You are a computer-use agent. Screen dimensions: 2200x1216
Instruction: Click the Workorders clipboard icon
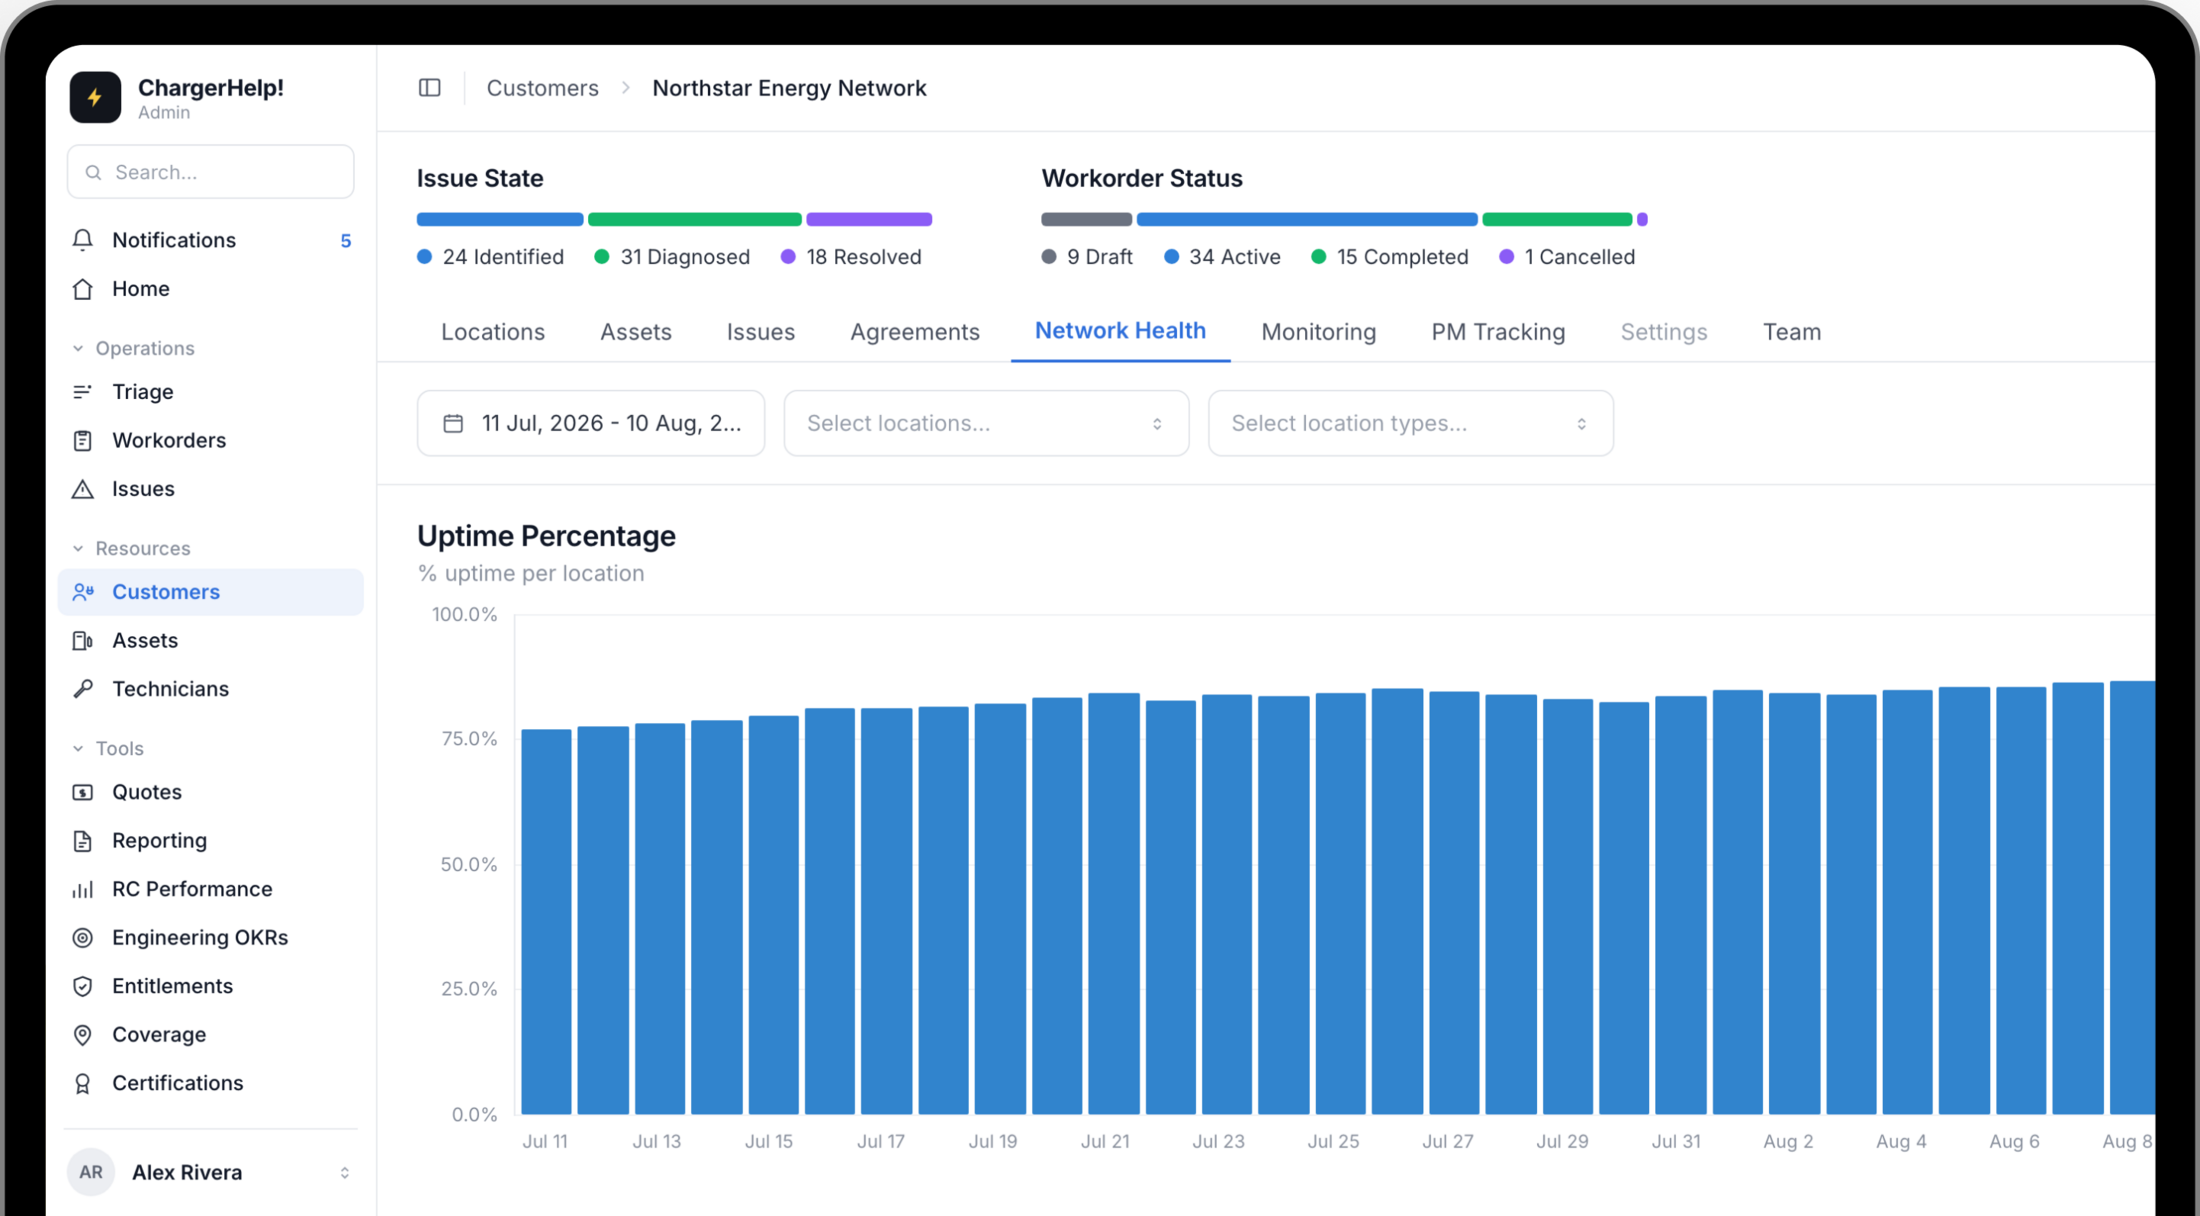(x=83, y=441)
